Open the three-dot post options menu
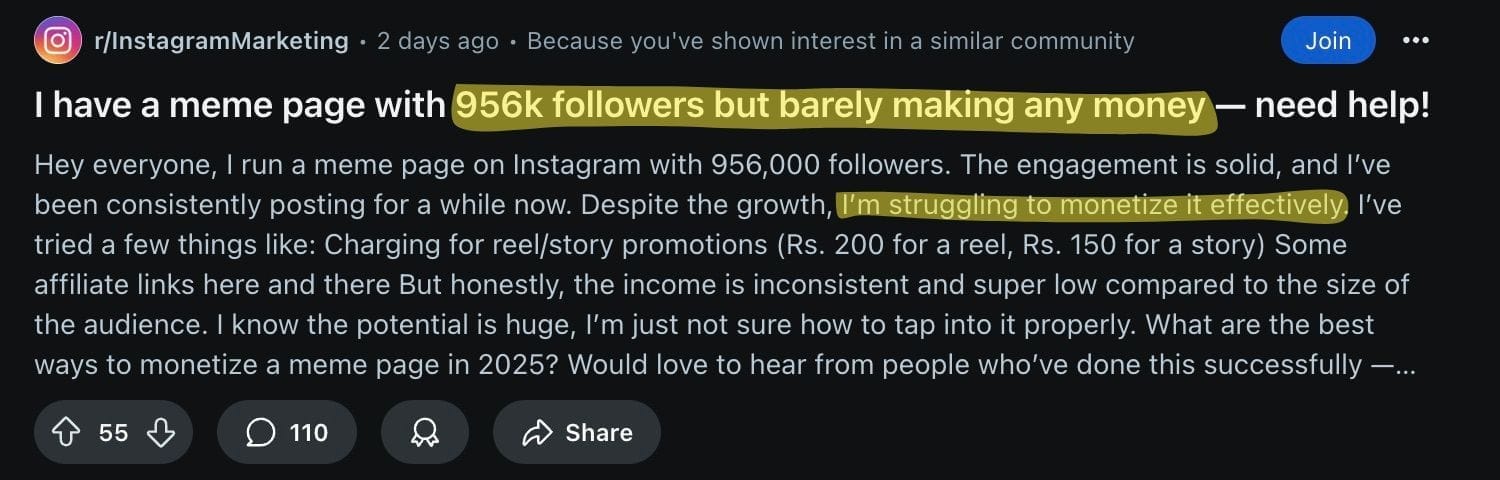The image size is (1500, 480). pos(1416,41)
